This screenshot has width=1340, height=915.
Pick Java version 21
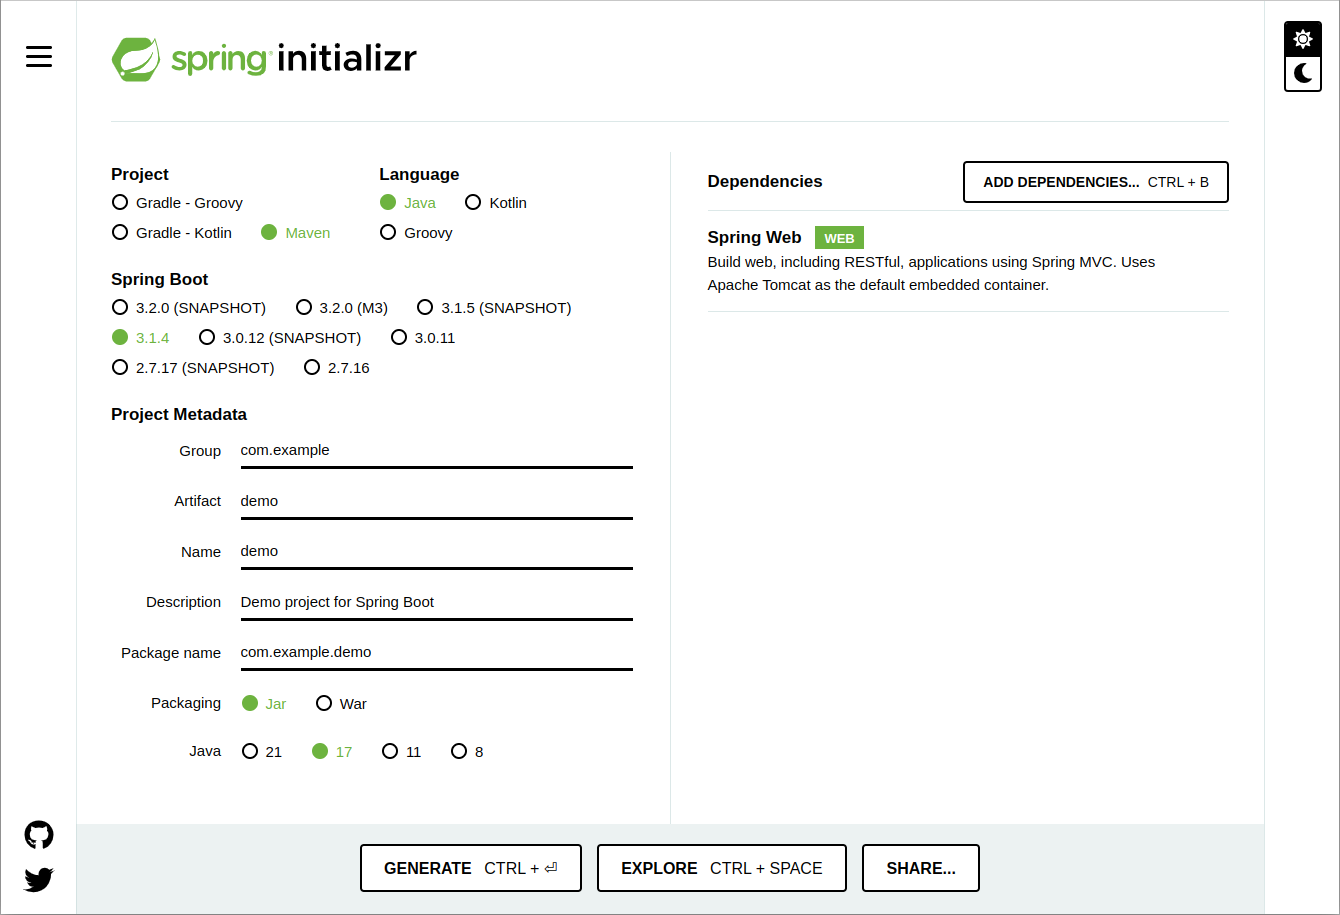point(262,752)
